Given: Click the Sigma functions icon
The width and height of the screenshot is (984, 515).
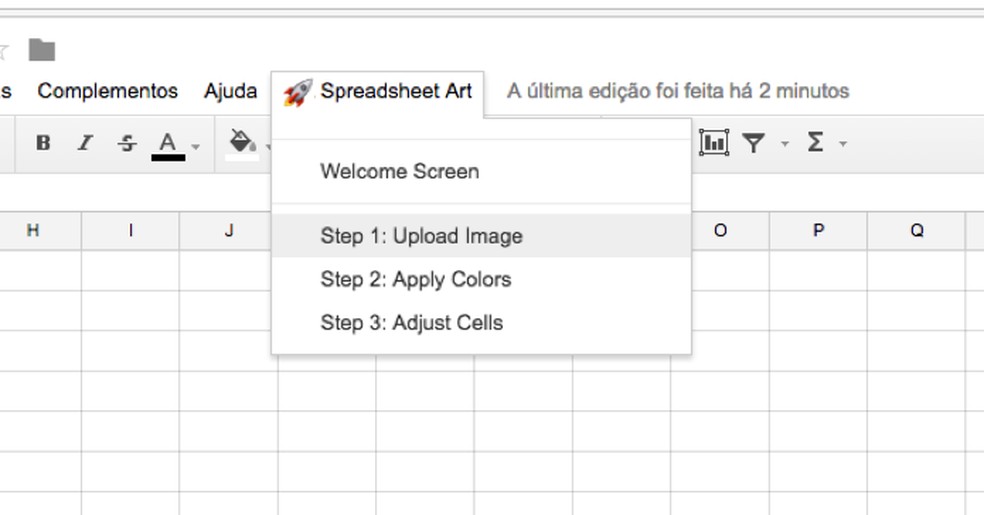Looking at the screenshot, I should click(x=815, y=143).
